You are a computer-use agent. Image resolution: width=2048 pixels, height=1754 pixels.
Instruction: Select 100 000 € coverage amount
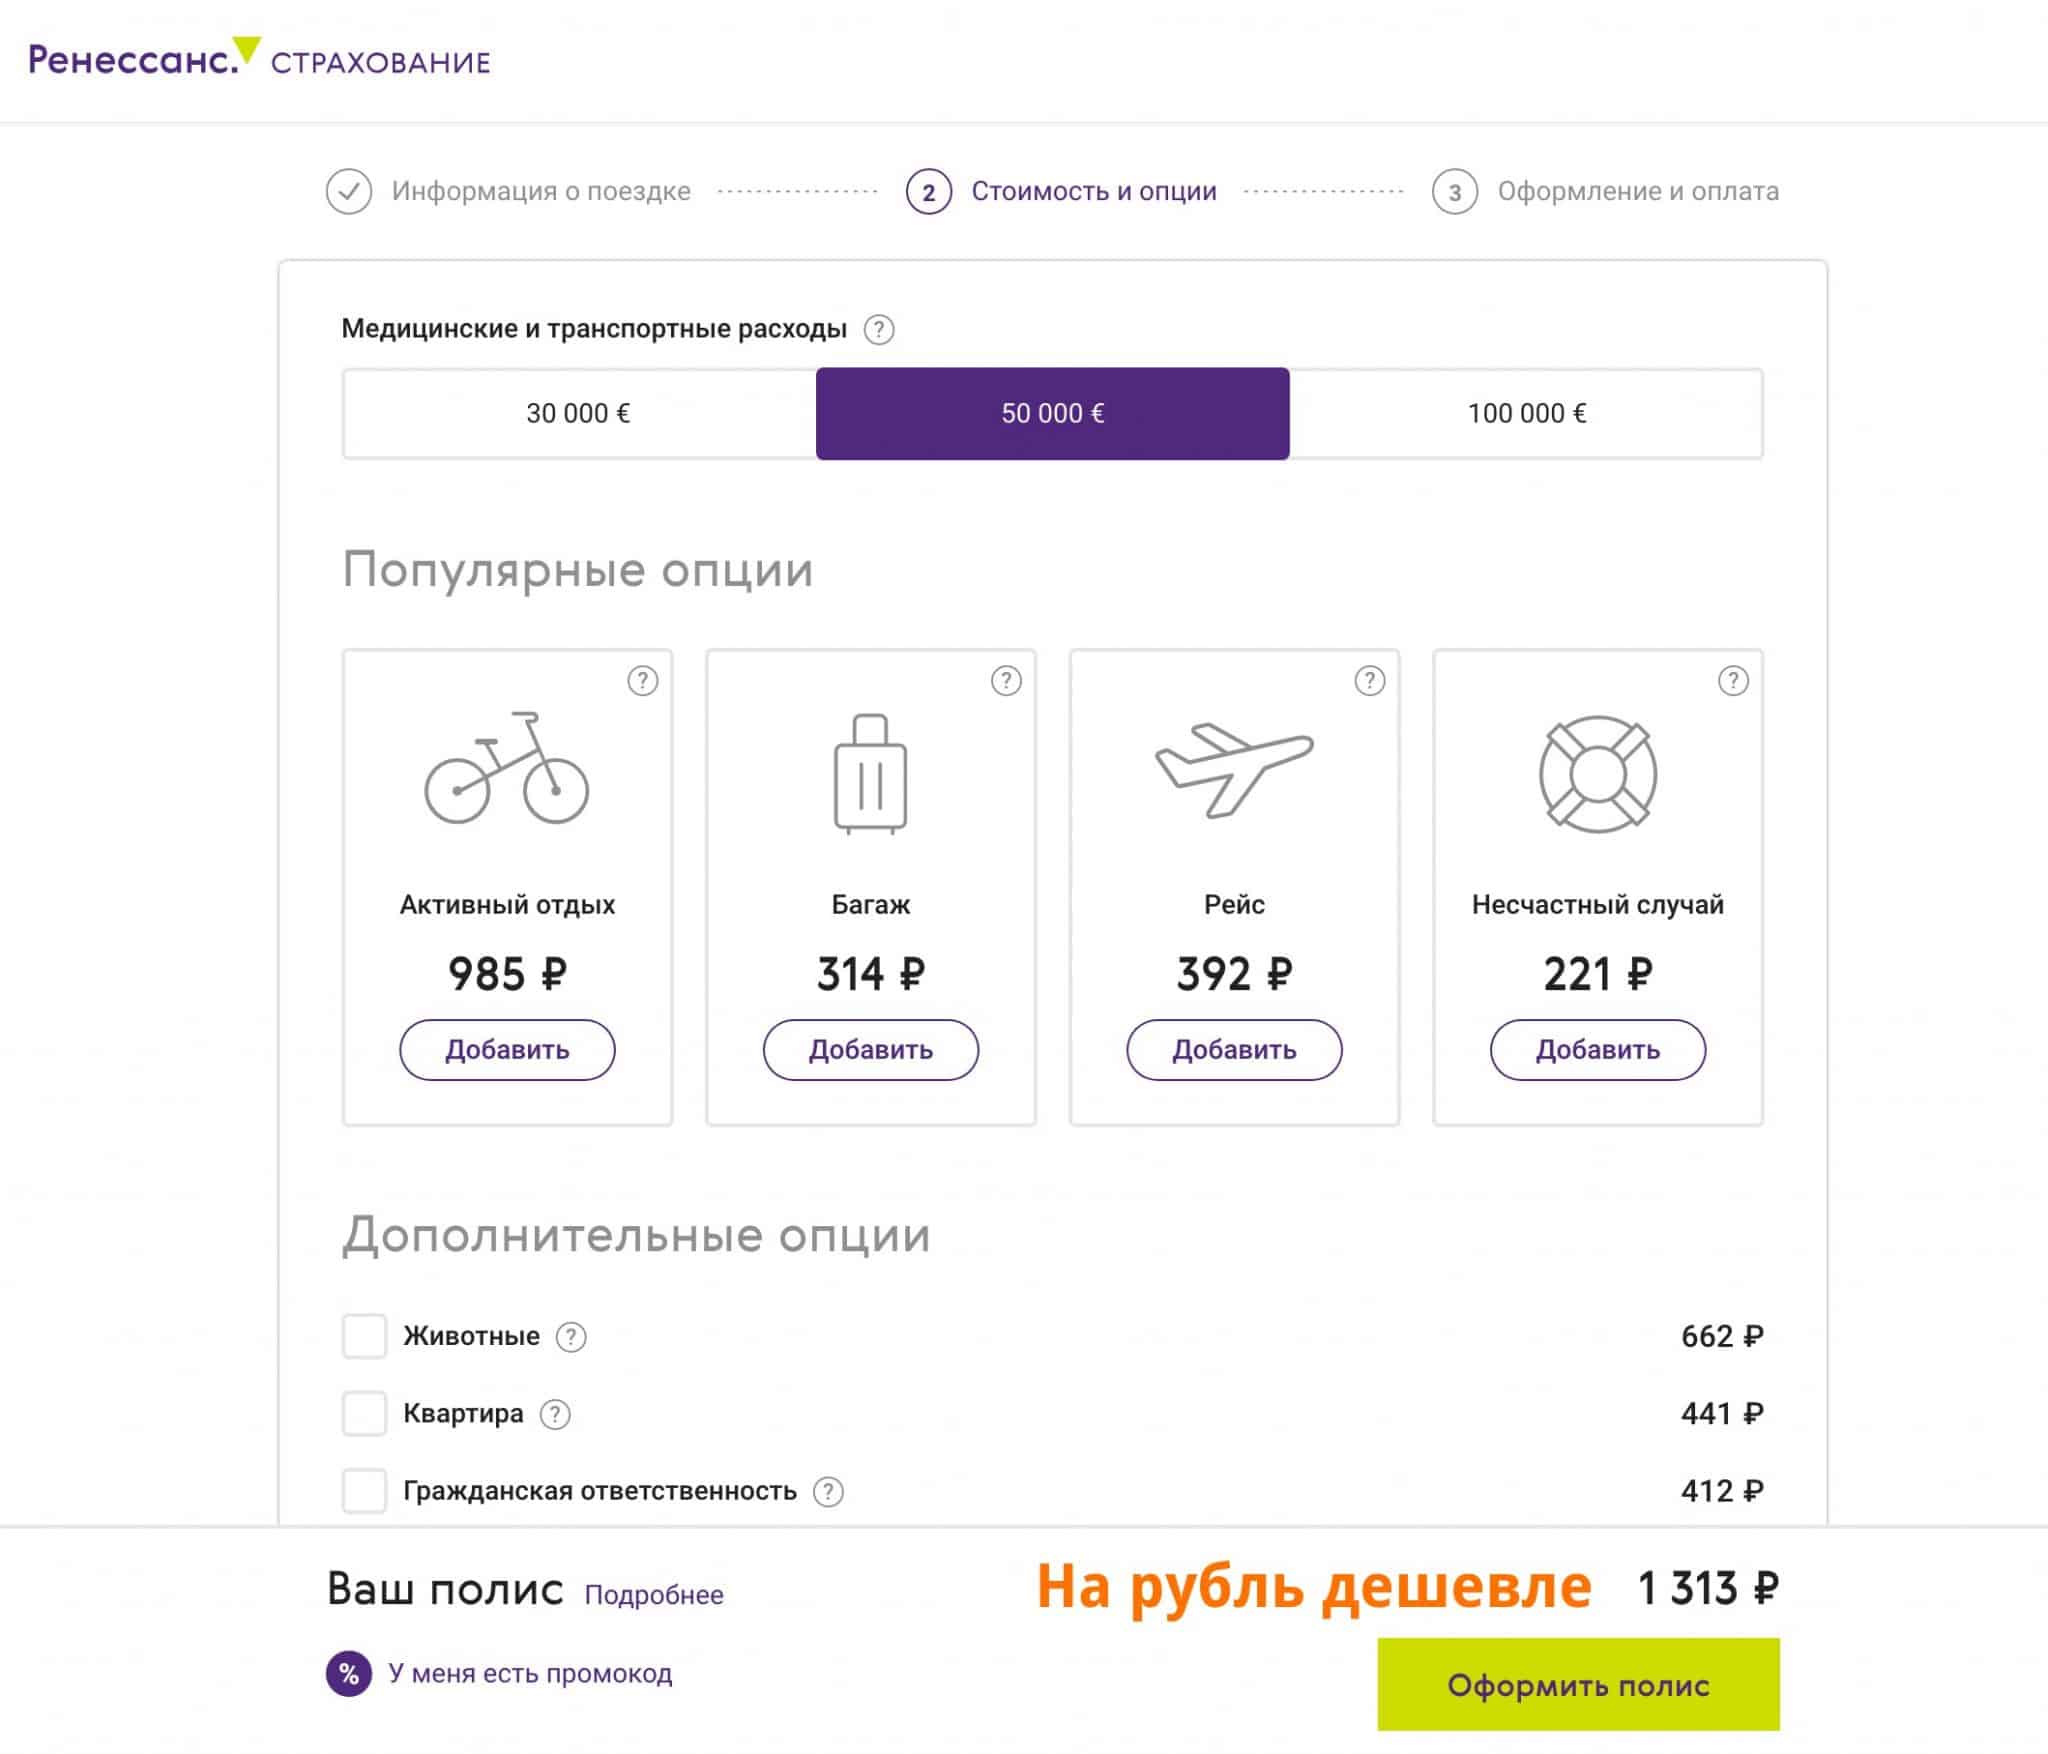(1526, 414)
